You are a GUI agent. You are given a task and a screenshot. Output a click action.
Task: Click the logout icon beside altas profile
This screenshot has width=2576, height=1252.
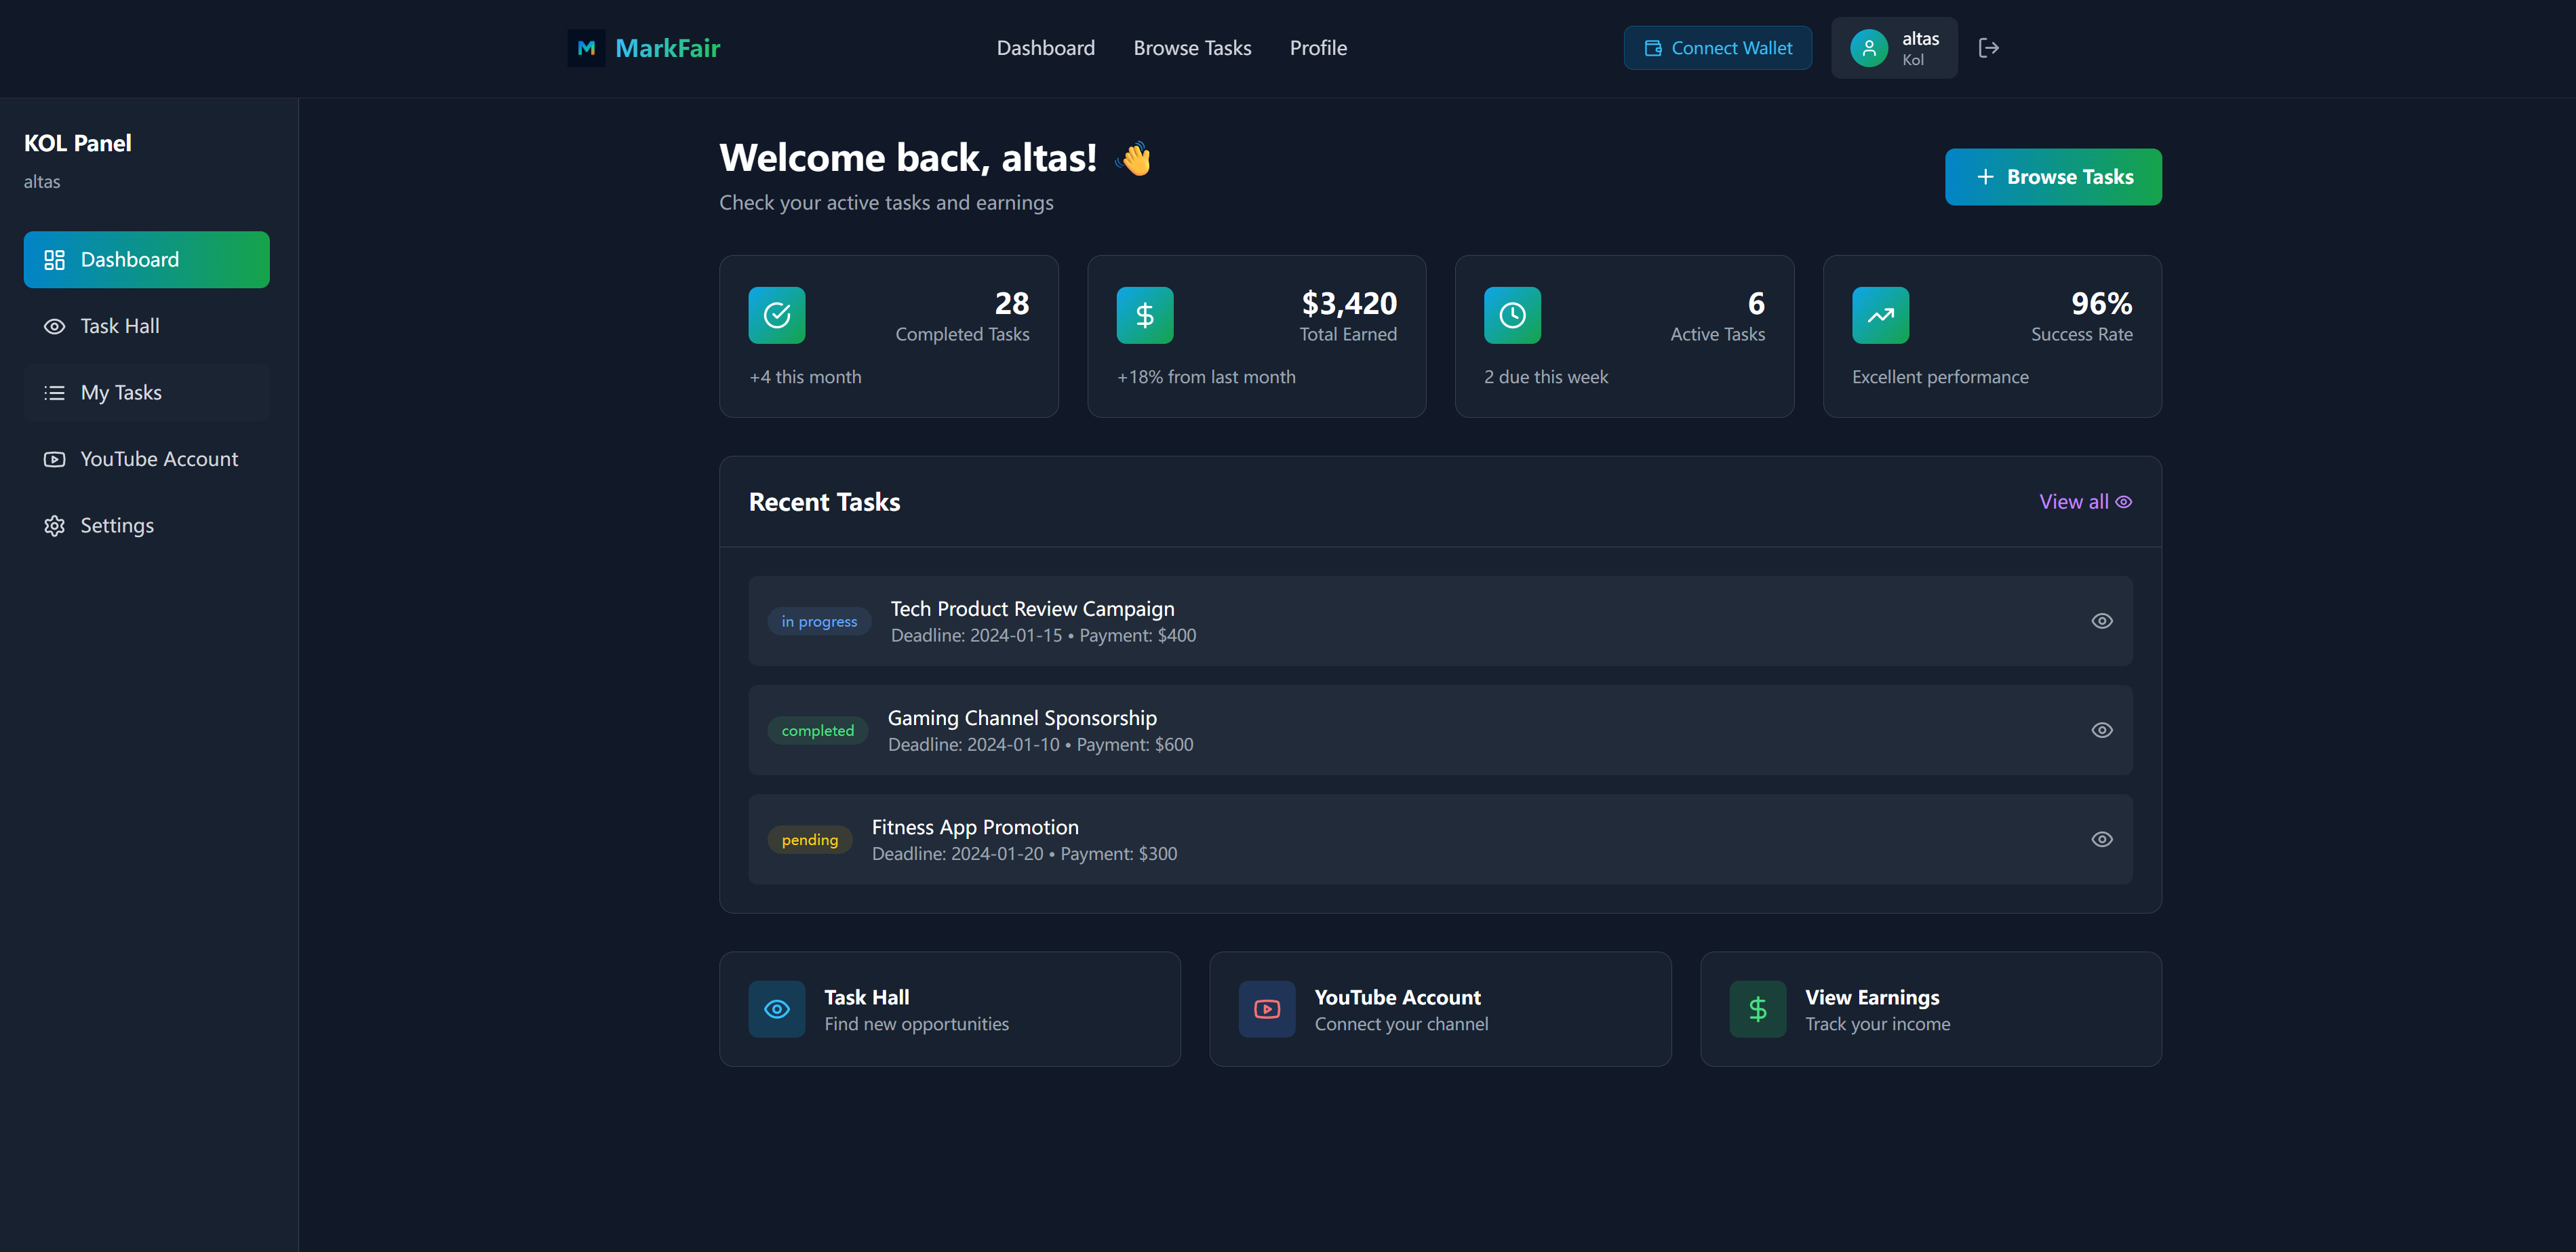1988,48
